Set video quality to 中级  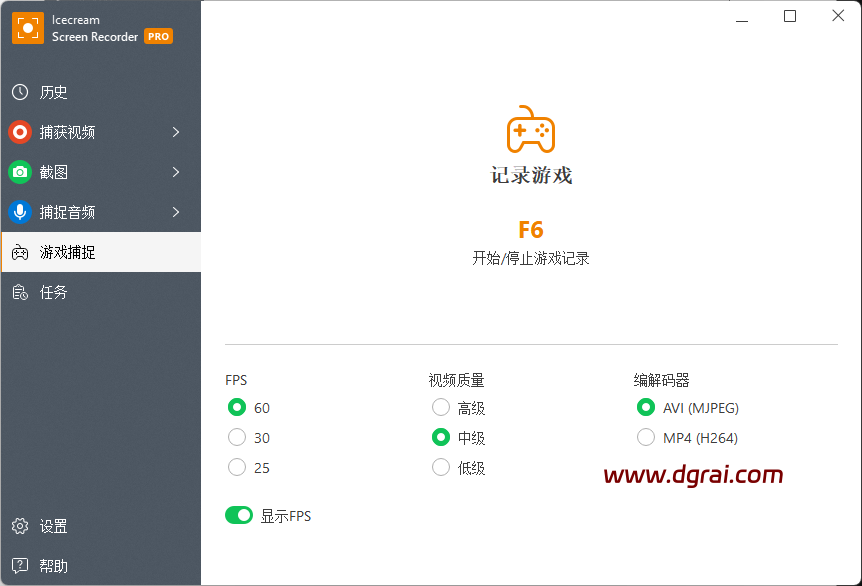click(x=441, y=438)
